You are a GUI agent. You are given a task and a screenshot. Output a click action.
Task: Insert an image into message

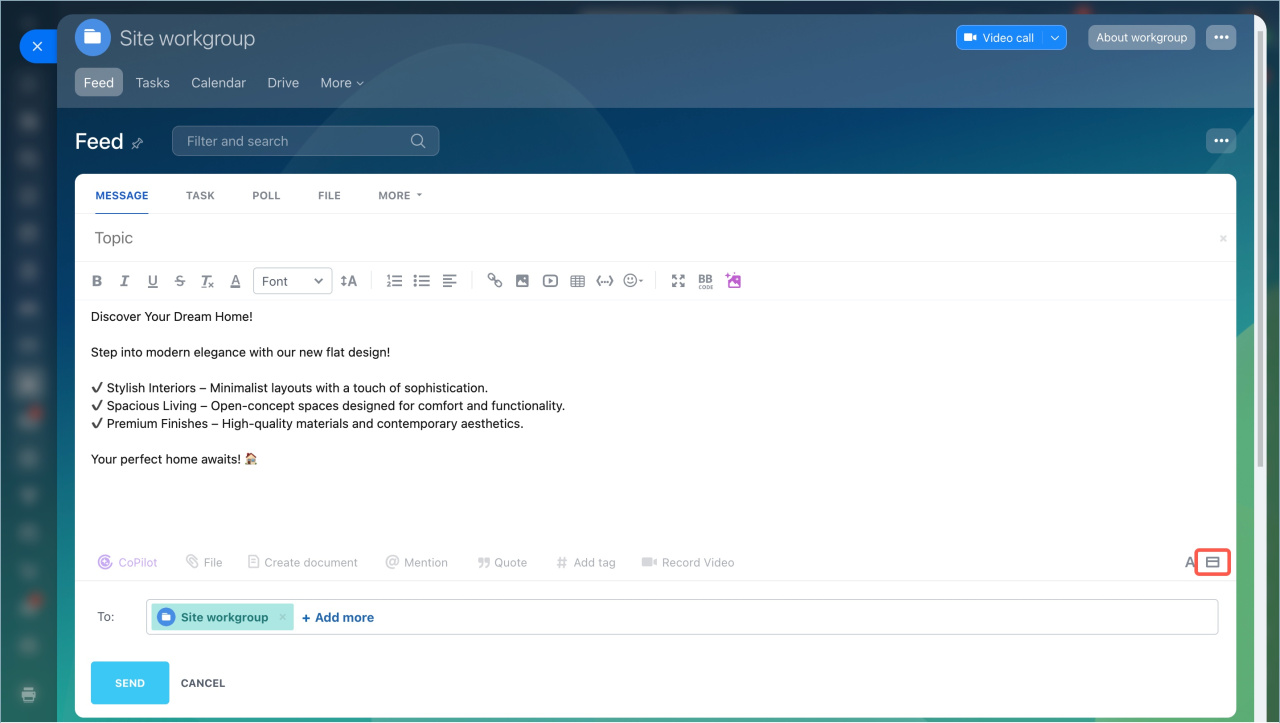(x=522, y=281)
